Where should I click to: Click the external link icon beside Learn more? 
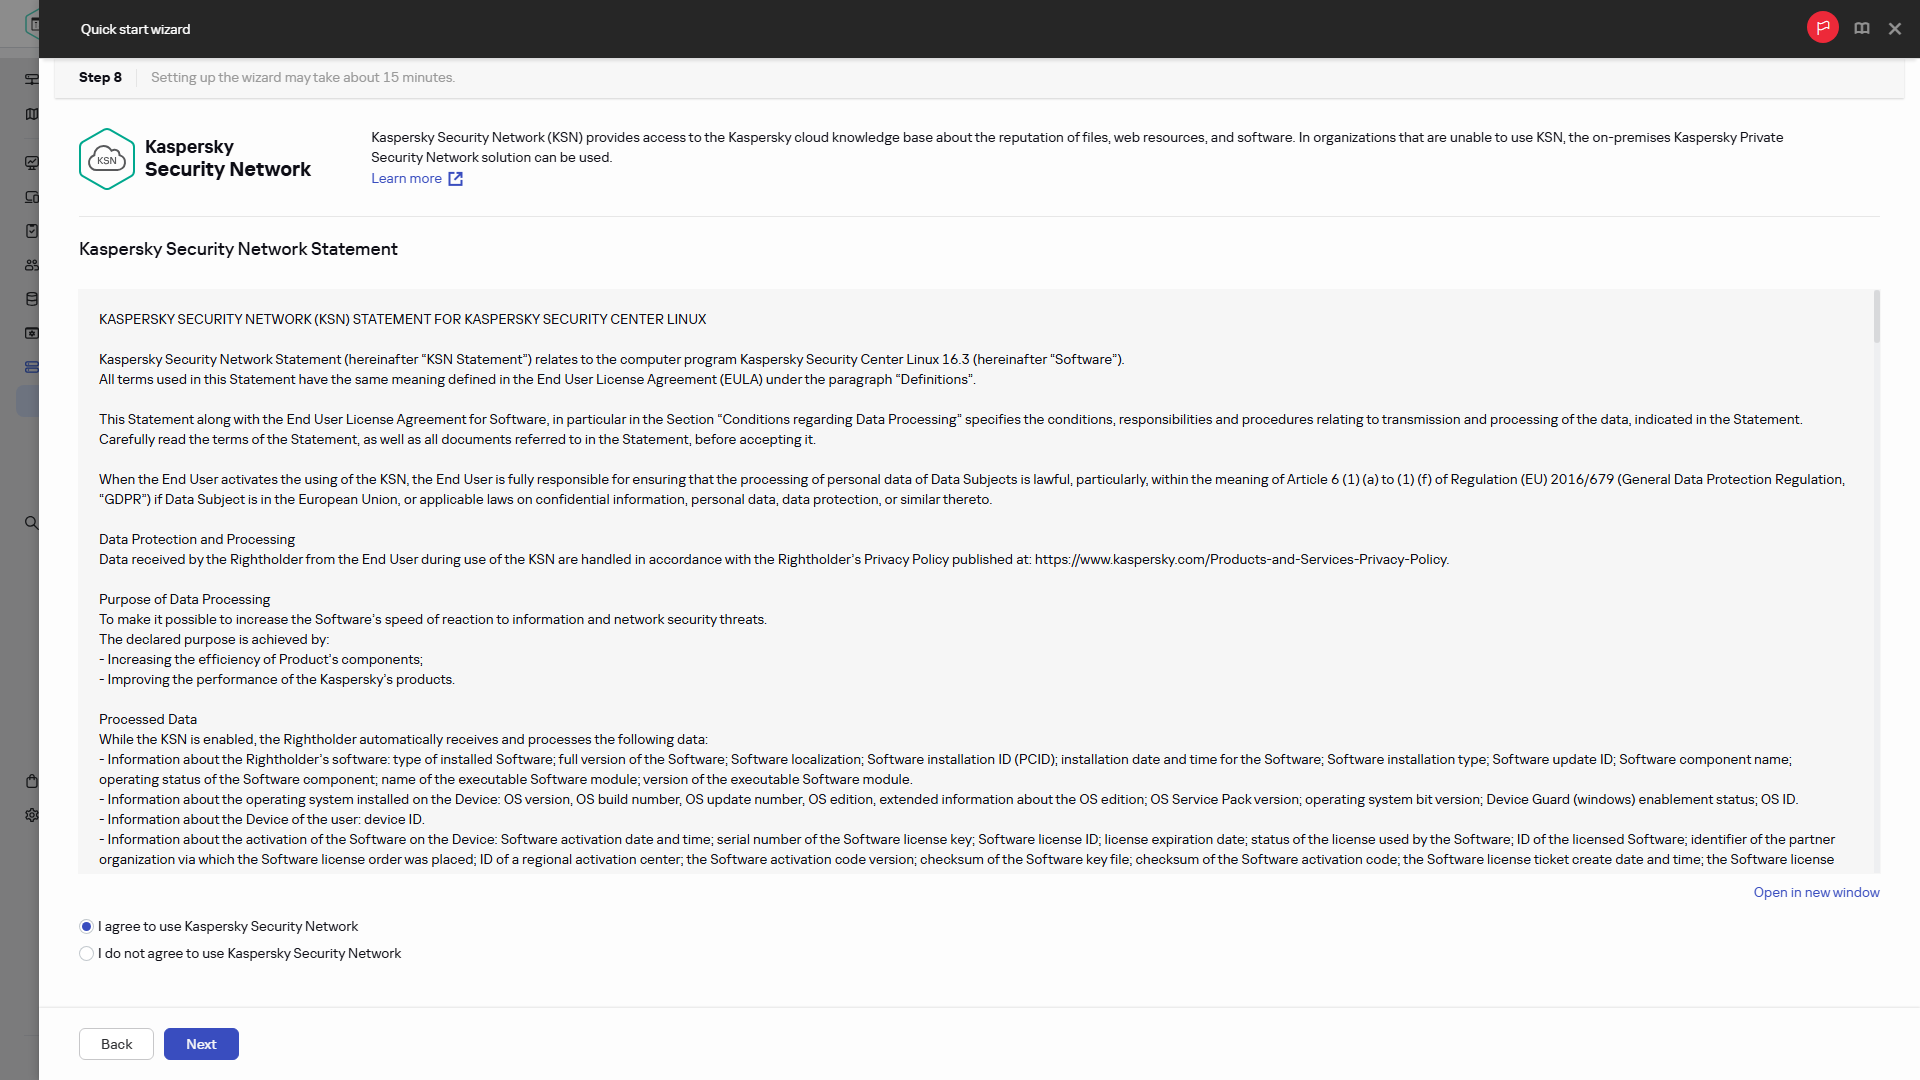pyautogui.click(x=455, y=179)
